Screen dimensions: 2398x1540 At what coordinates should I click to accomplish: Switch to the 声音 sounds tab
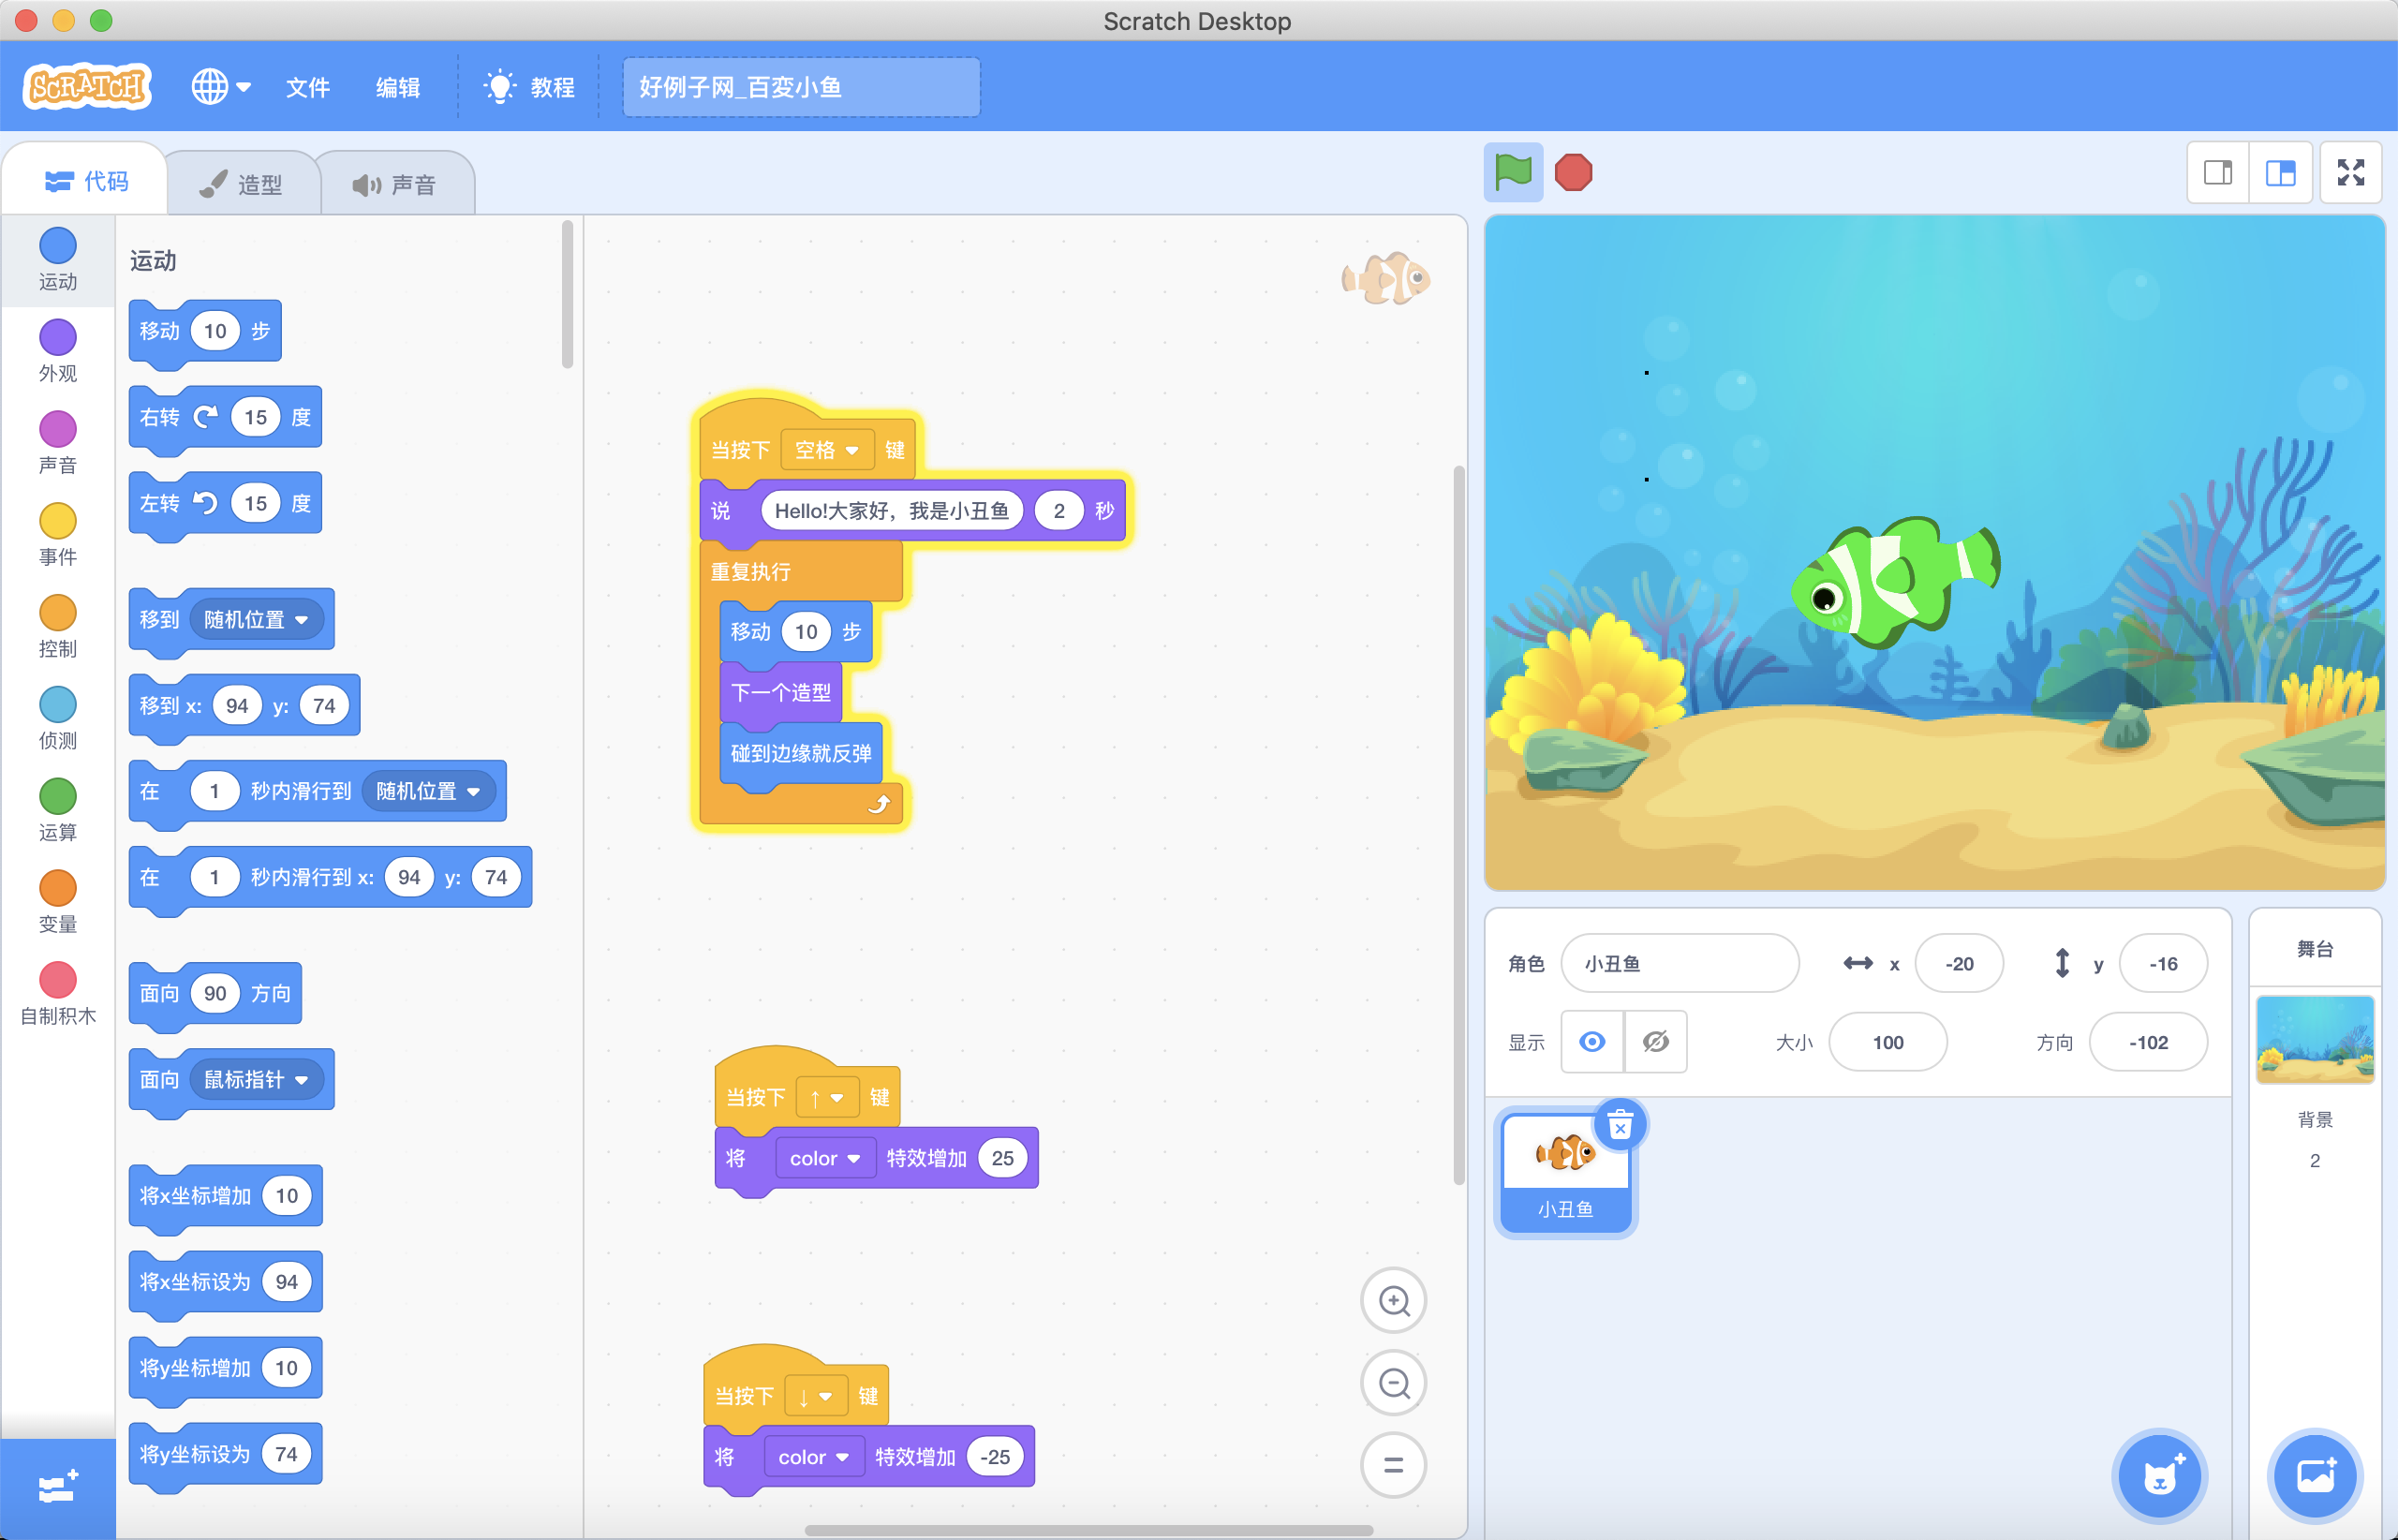[395, 184]
